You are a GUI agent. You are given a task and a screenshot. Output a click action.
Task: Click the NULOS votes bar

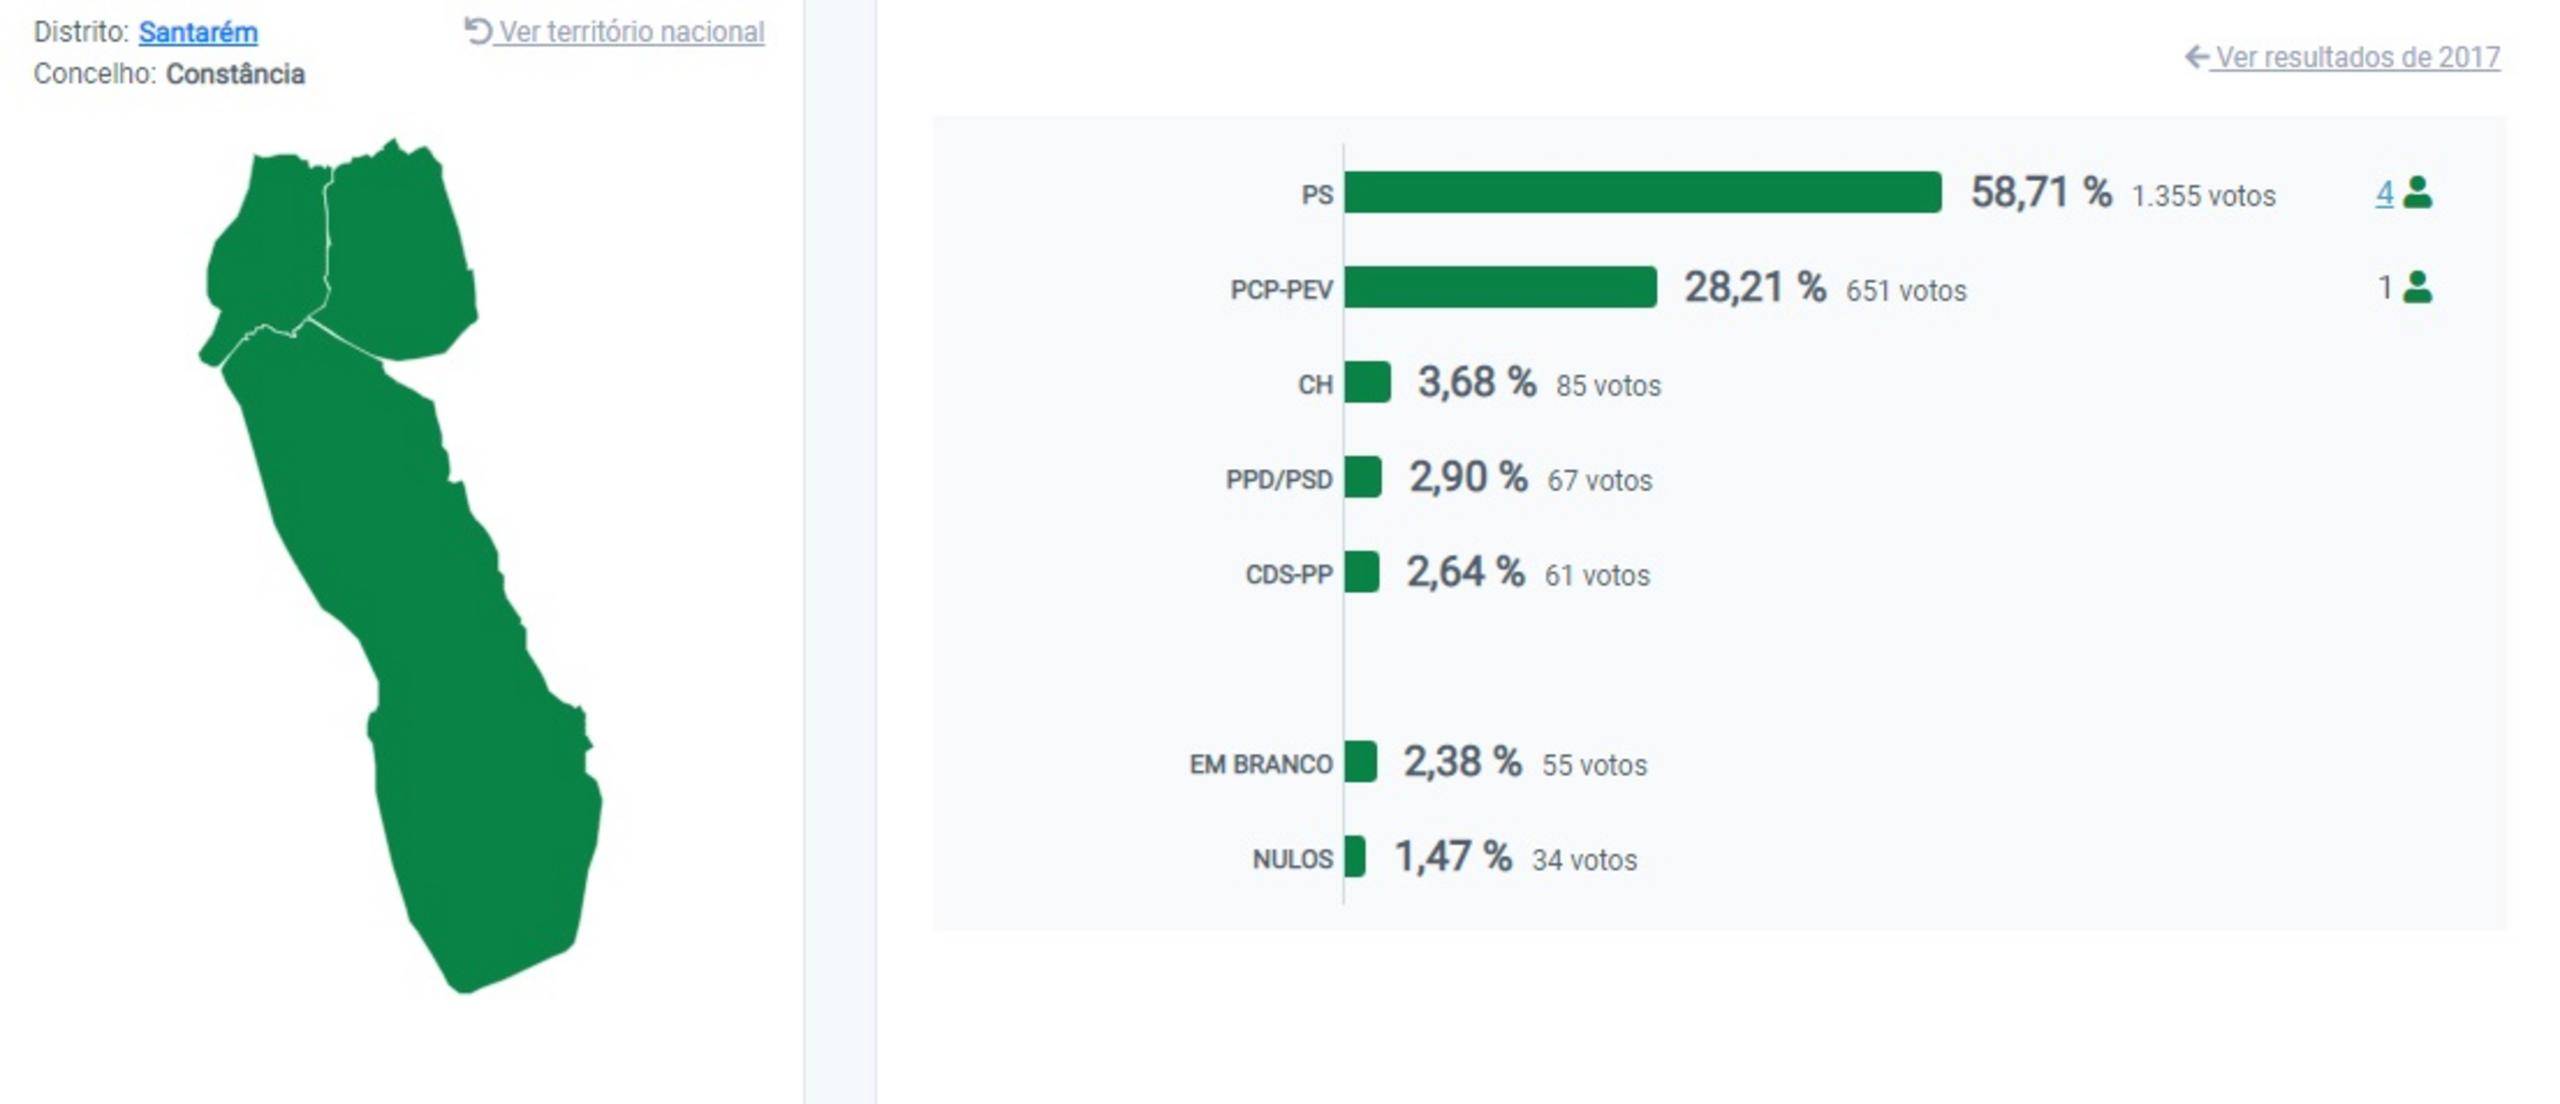(1355, 857)
